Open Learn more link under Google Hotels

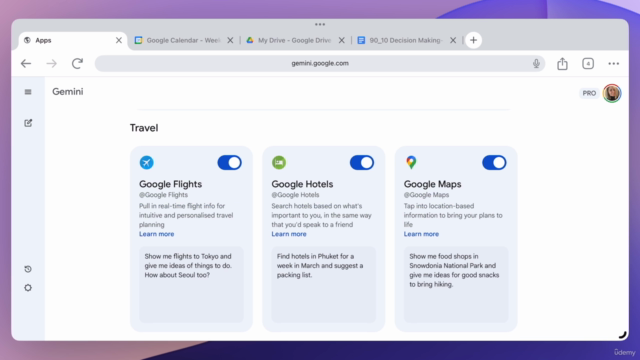(289, 234)
